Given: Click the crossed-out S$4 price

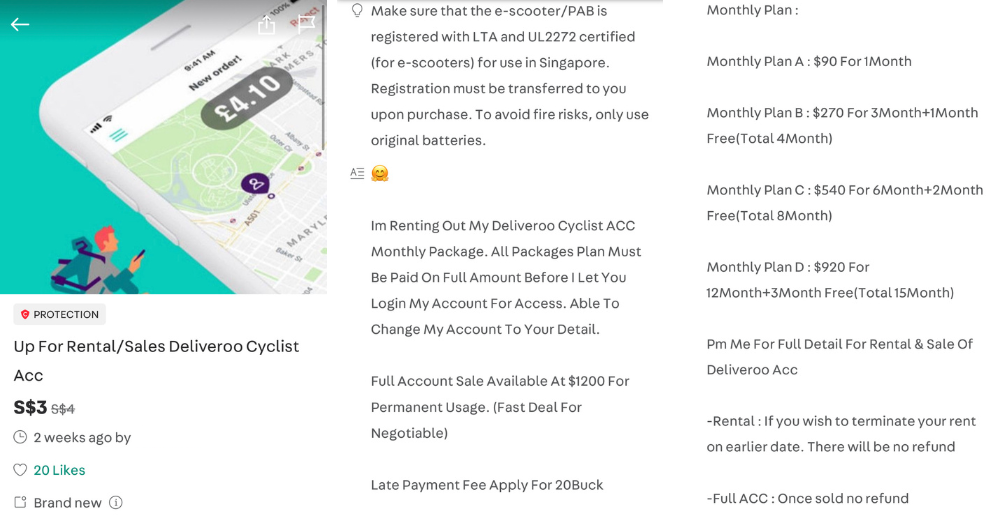Looking at the screenshot, I should click(62, 409).
